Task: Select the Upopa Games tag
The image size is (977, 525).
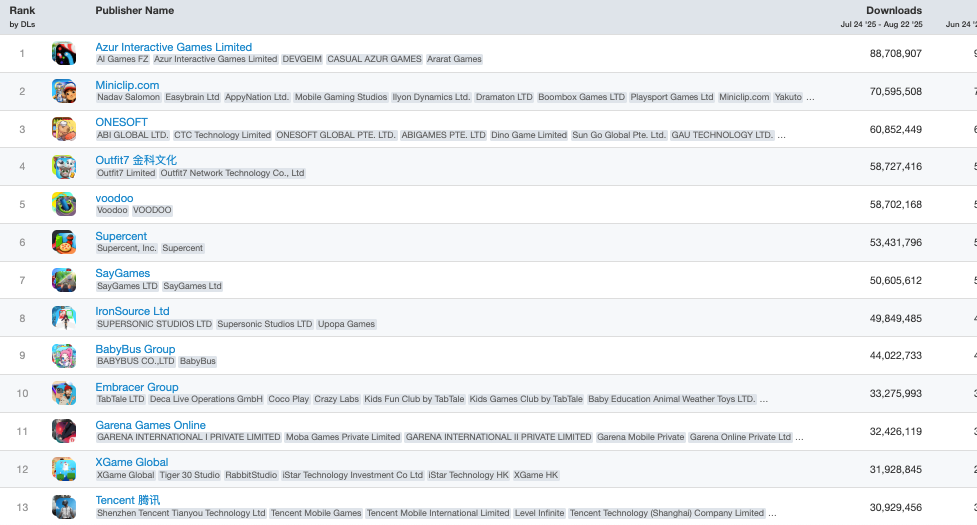Action: (346, 324)
